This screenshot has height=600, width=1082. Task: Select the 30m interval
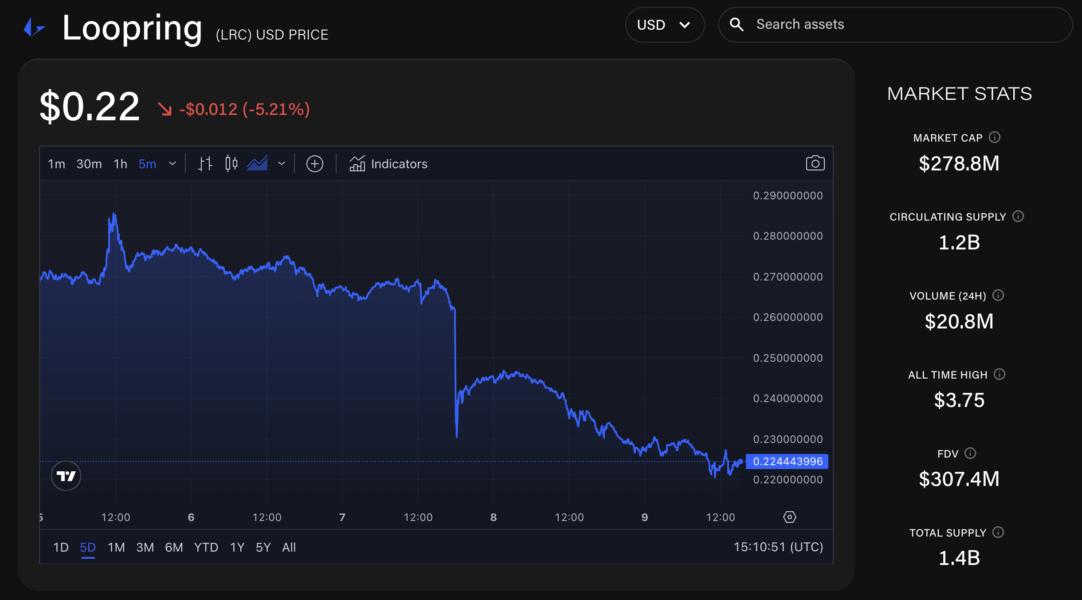tap(89, 164)
